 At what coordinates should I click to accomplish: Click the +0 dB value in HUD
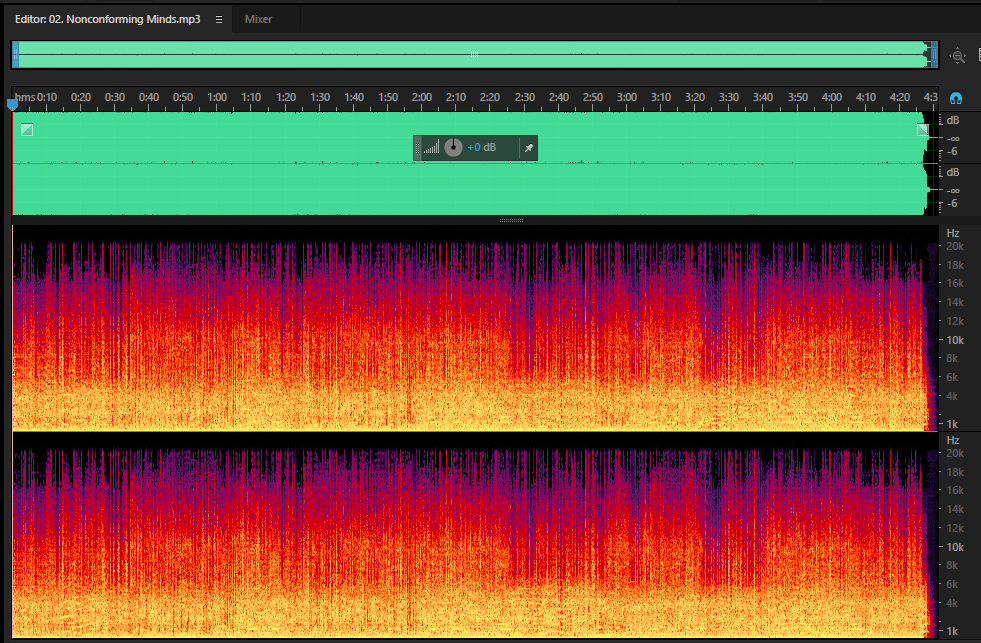click(482, 148)
